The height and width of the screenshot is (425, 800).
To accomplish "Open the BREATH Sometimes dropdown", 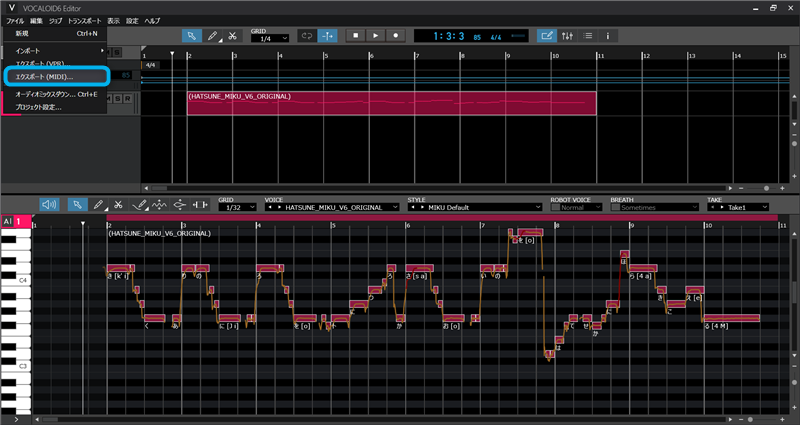I will [659, 207].
